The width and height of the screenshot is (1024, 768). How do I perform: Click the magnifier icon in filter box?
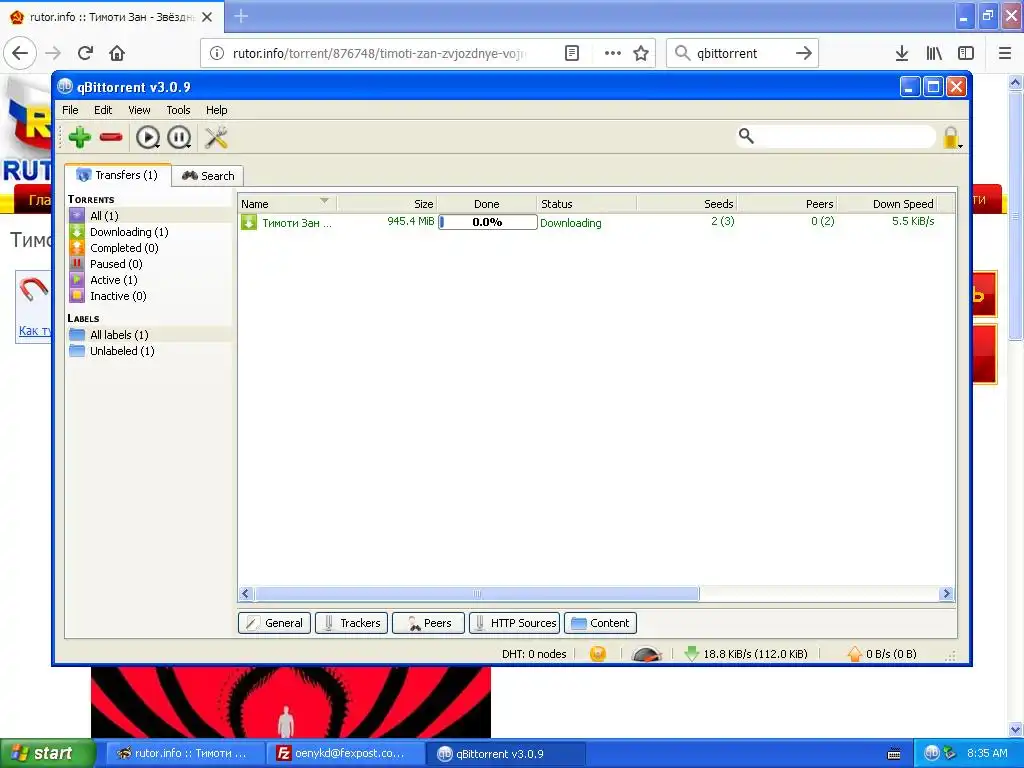746,136
